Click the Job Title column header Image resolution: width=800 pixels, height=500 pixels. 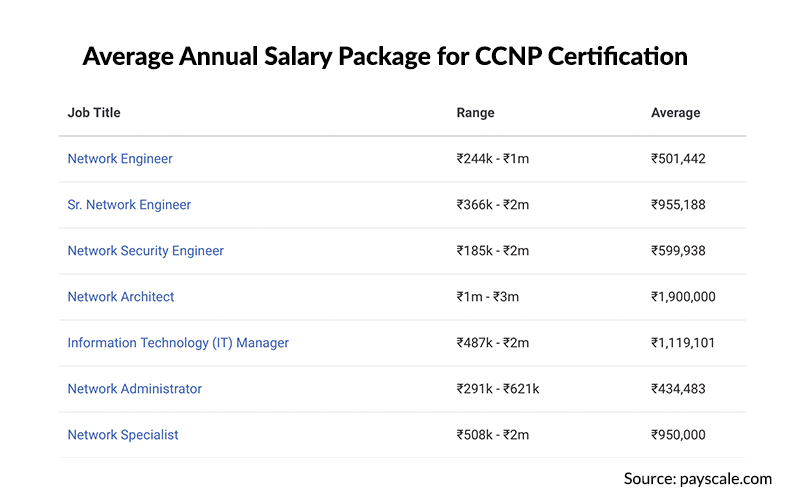(x=94, y=113)
